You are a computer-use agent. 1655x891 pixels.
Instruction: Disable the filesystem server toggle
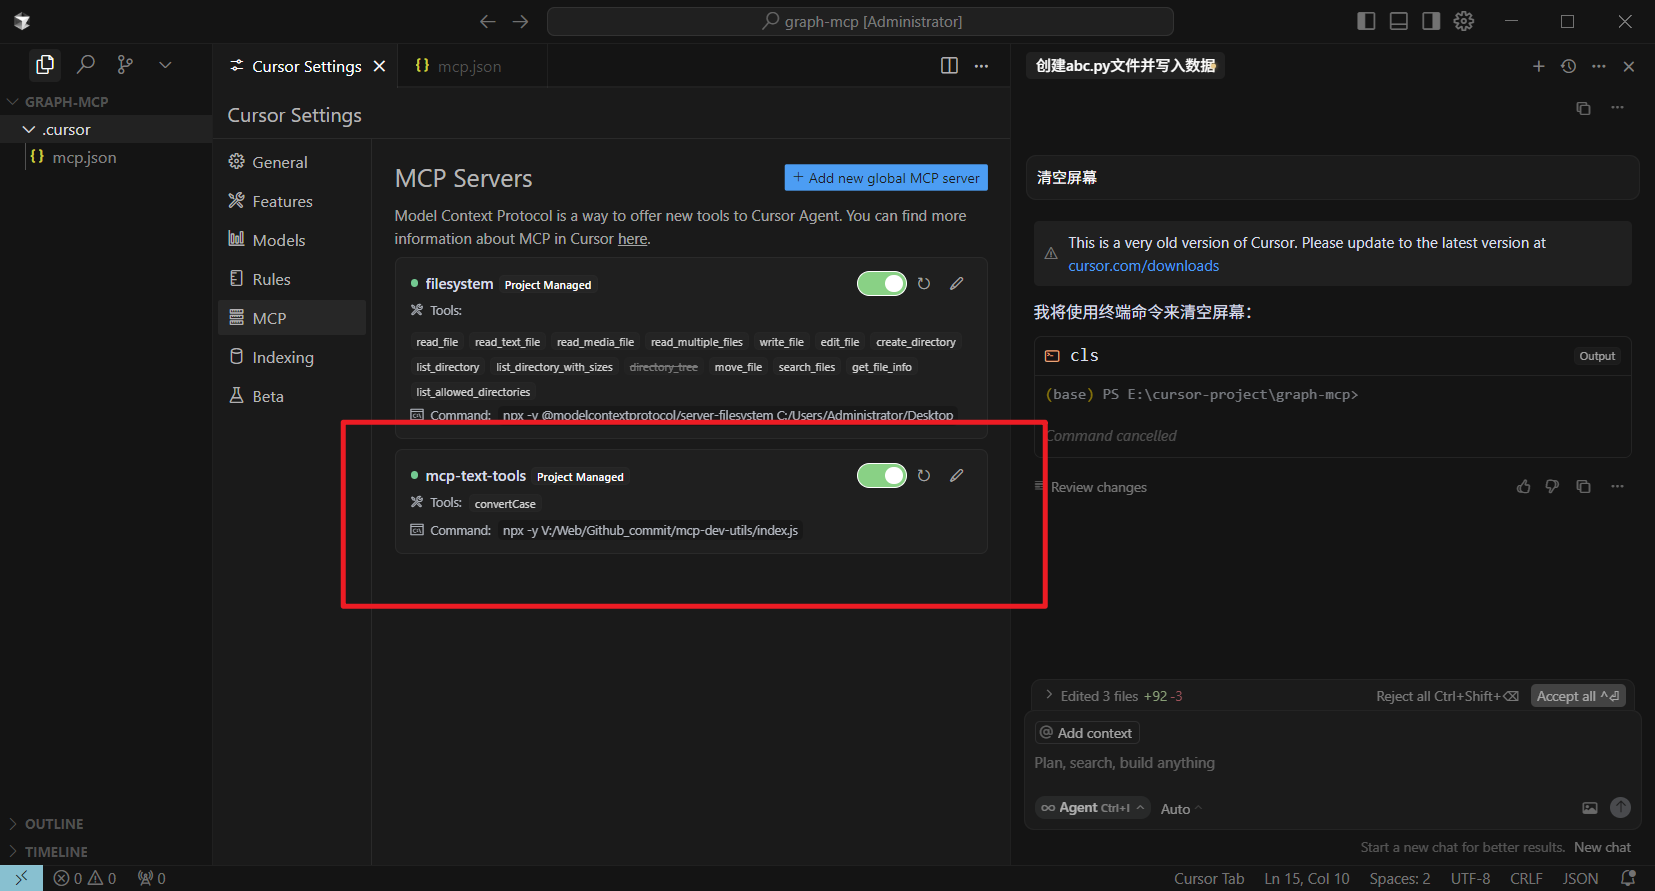click(x=882, y=284)
